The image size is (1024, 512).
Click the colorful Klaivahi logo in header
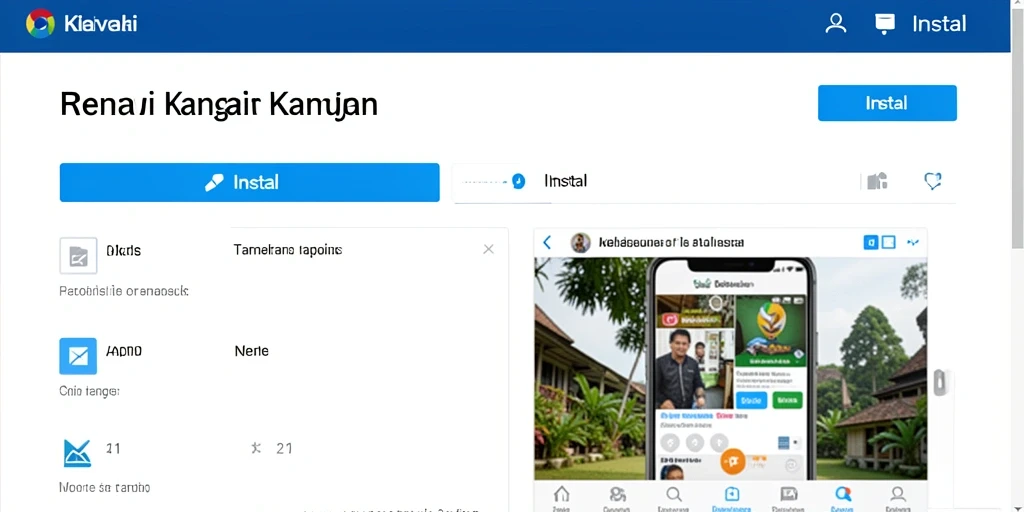pos(40,24)
